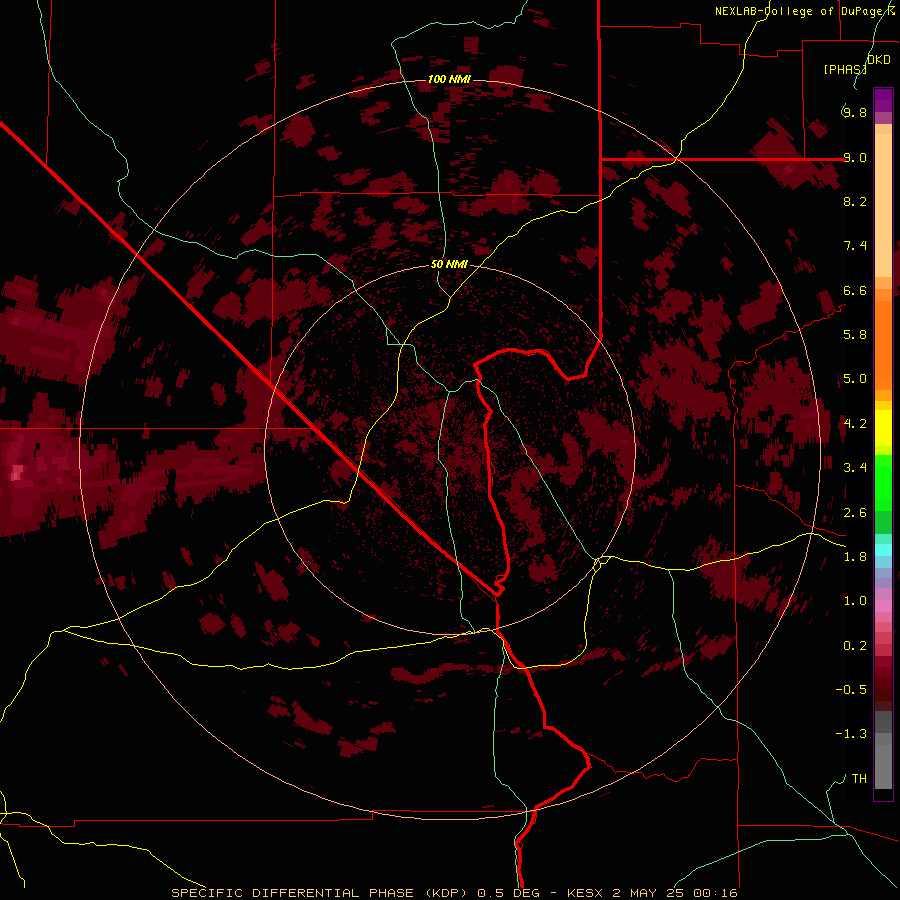The width and height of the screenshot is (900, 900).
Task: Click the SPECIFIC DIFFERENTIAL PHASE (KDP) caption
Action: [x=320, y=893]
